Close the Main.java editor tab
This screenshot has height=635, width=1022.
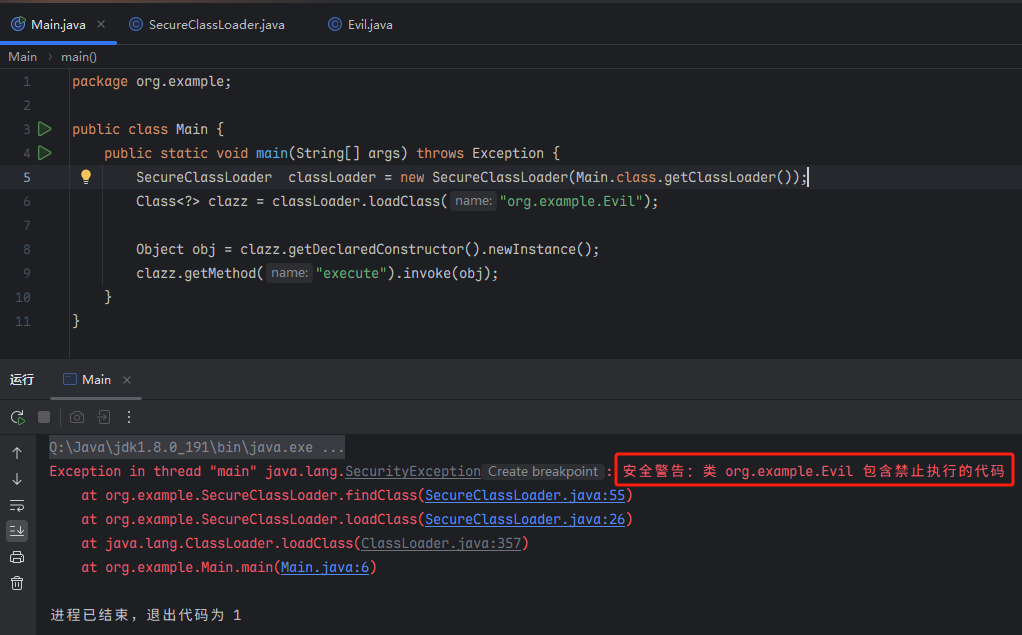(x=101, y=24)
